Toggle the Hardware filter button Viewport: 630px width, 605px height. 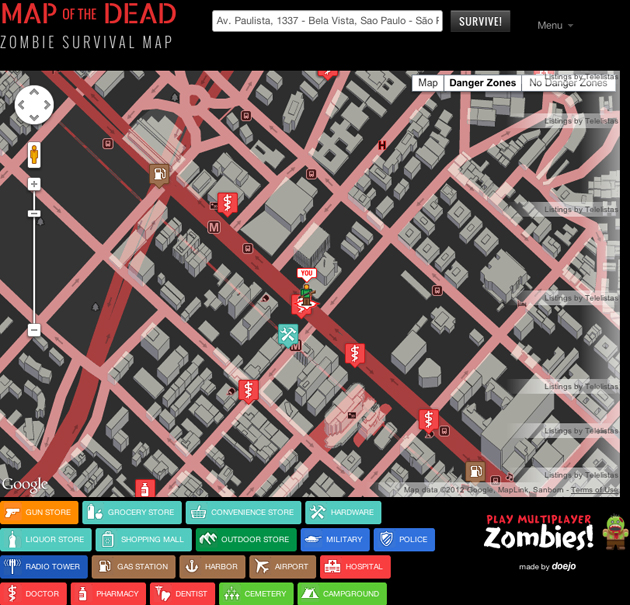tap(343, 512)
